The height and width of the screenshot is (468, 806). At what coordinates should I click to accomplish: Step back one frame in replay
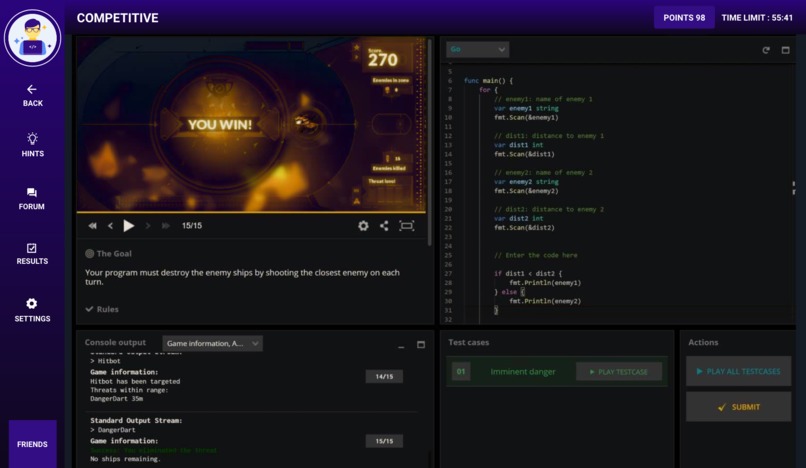point(110,226)
